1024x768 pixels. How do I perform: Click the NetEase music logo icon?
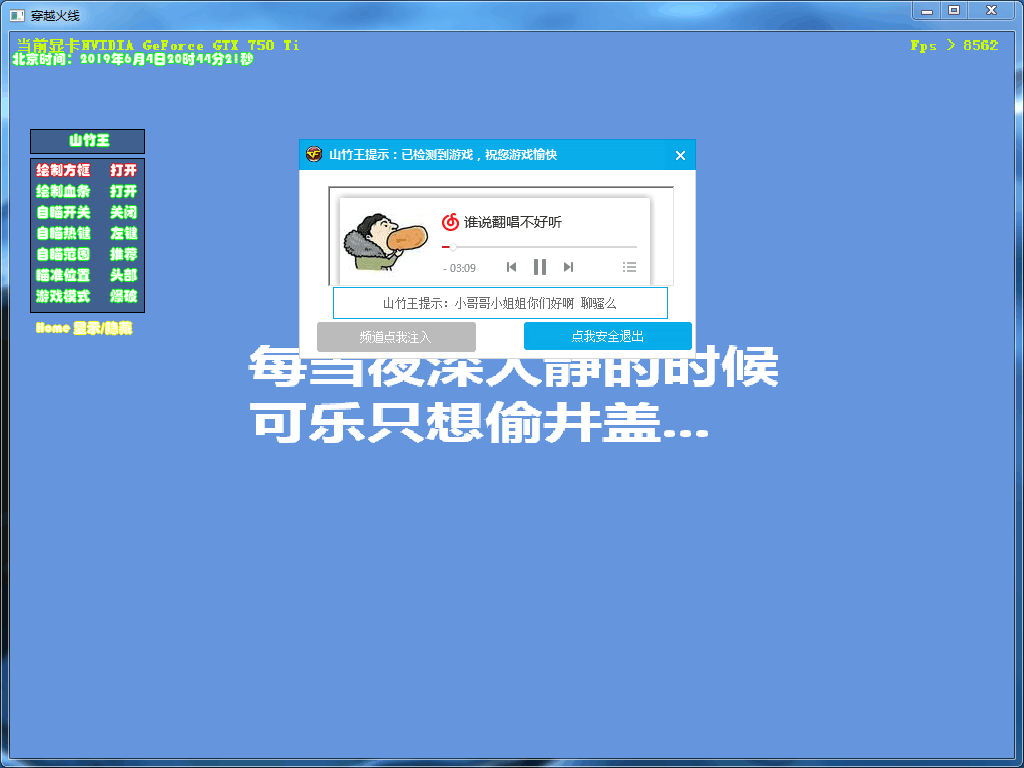450,222
